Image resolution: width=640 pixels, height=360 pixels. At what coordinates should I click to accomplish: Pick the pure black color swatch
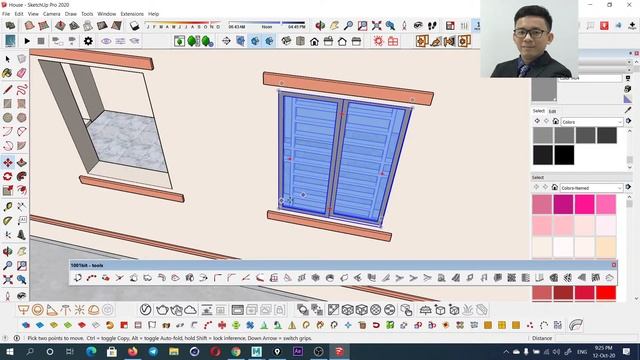pyautogui.click(x=564, y=155)
